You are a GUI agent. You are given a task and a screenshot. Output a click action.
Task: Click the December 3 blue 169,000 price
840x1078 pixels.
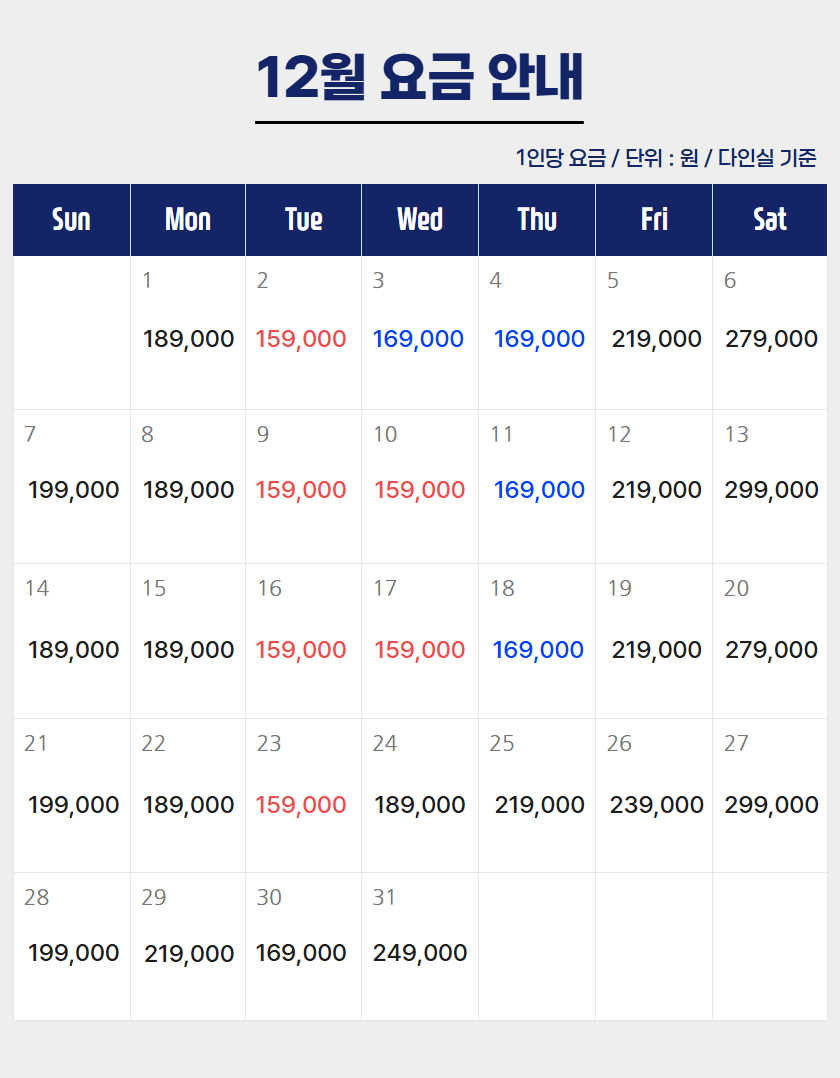pos(418,339)
